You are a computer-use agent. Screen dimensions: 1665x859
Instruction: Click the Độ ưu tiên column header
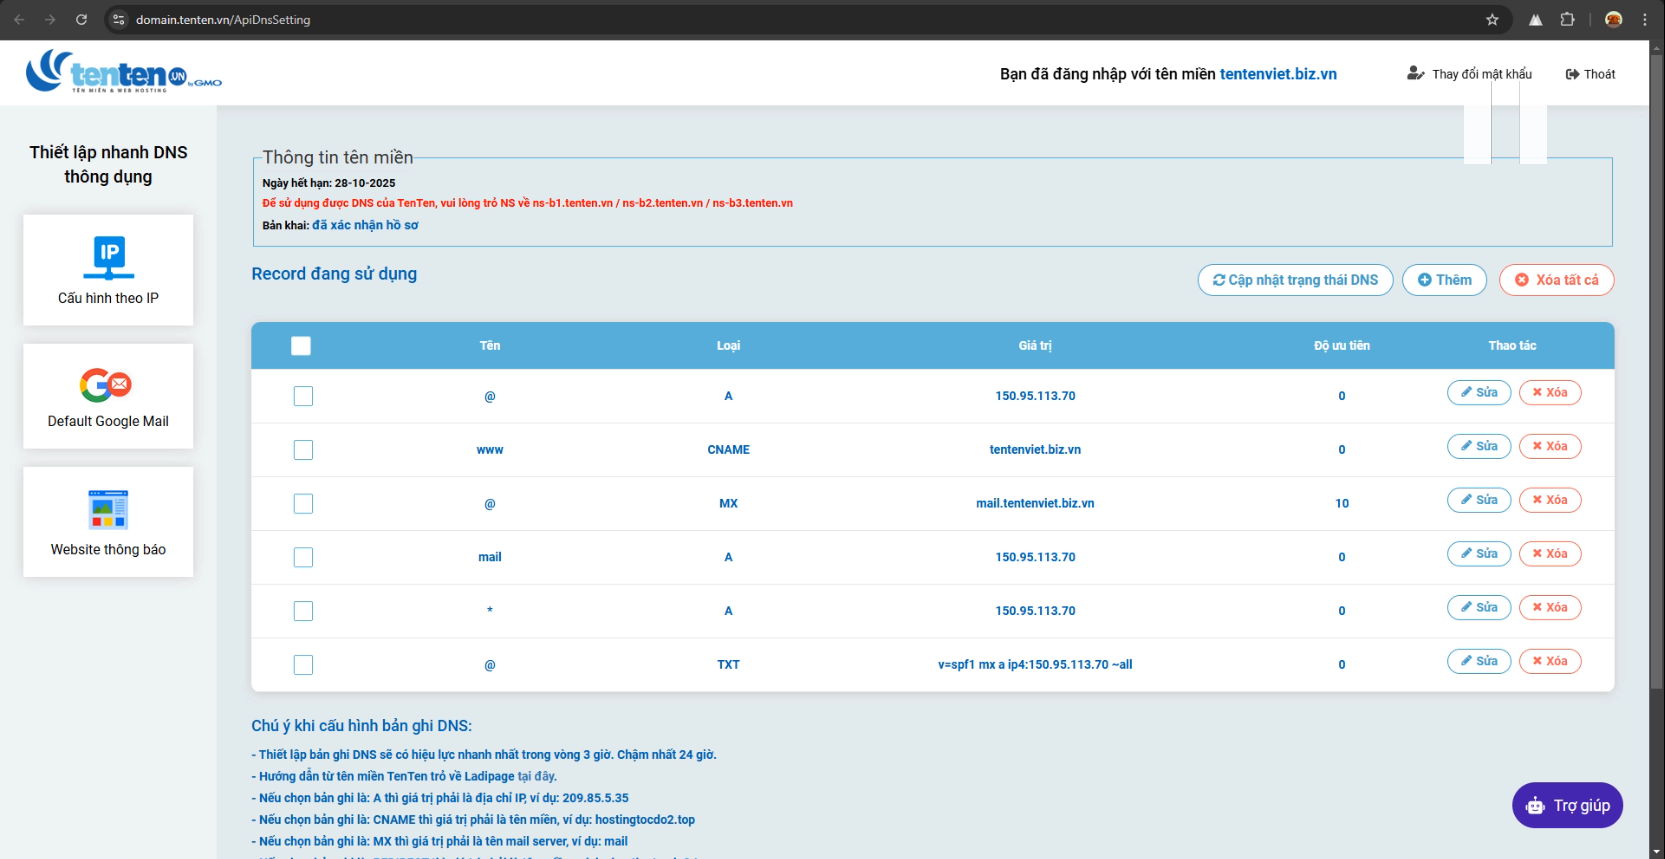pos(1342,346)
